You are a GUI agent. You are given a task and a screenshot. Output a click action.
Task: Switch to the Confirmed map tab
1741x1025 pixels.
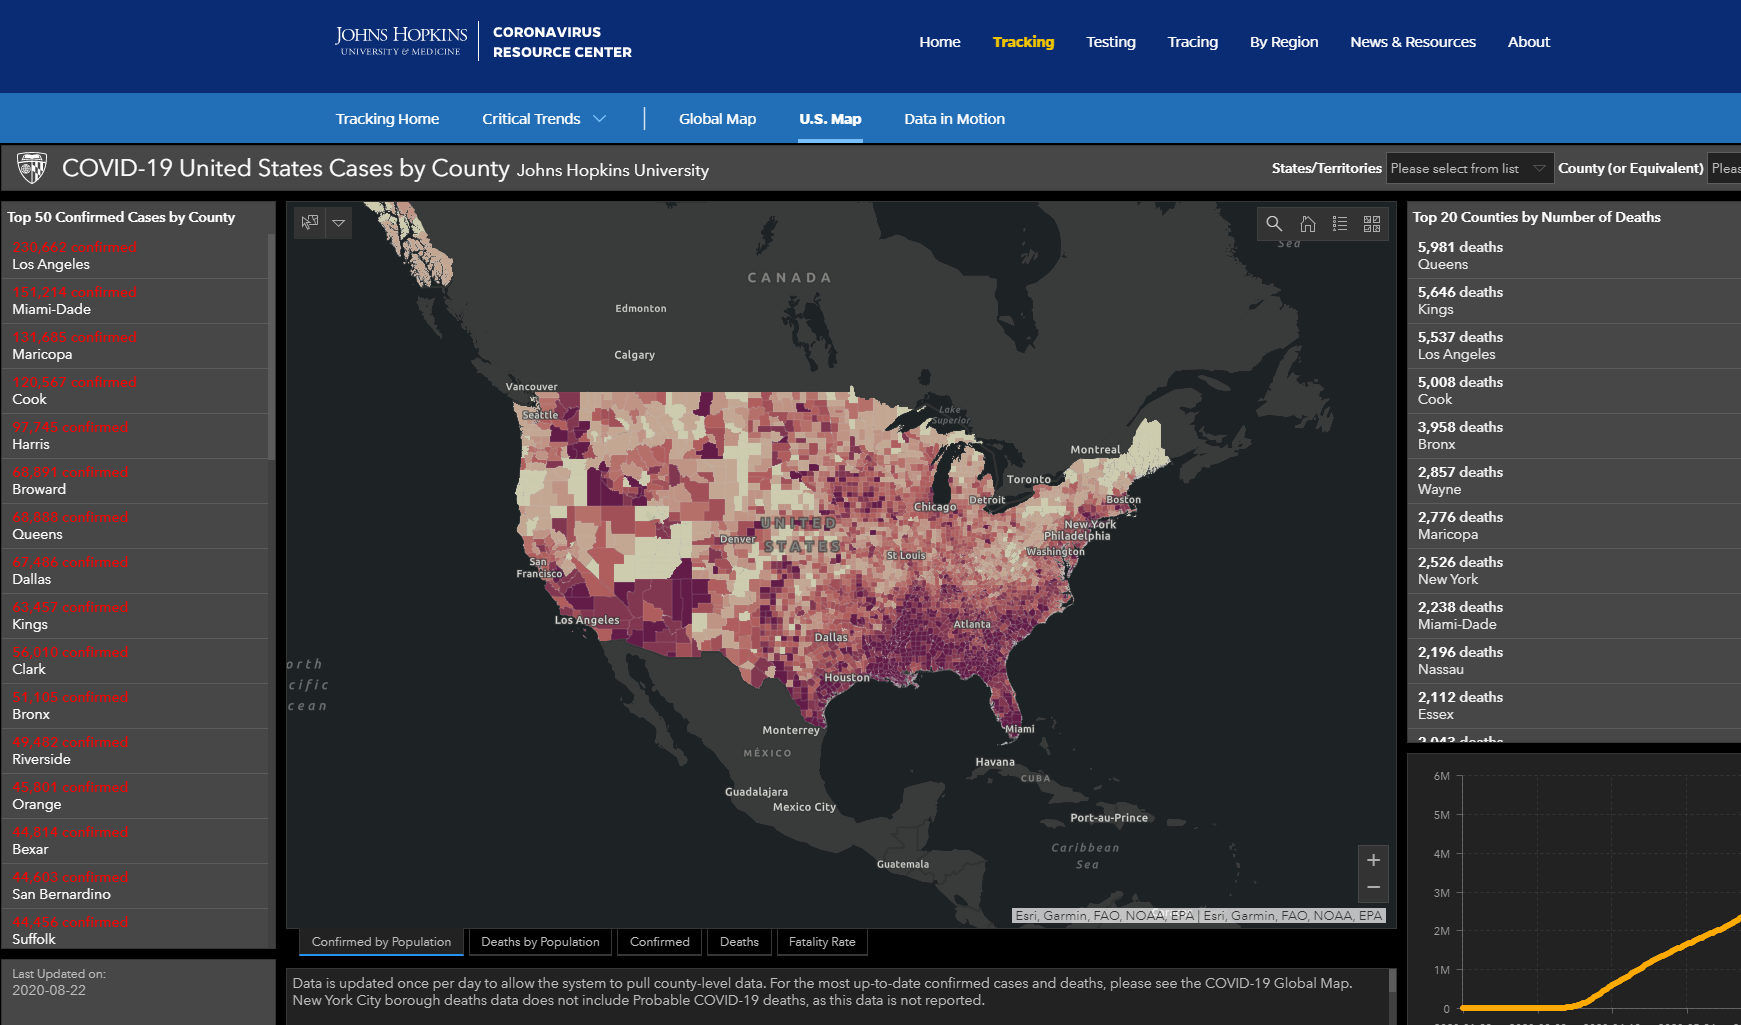tap(660, 942)
